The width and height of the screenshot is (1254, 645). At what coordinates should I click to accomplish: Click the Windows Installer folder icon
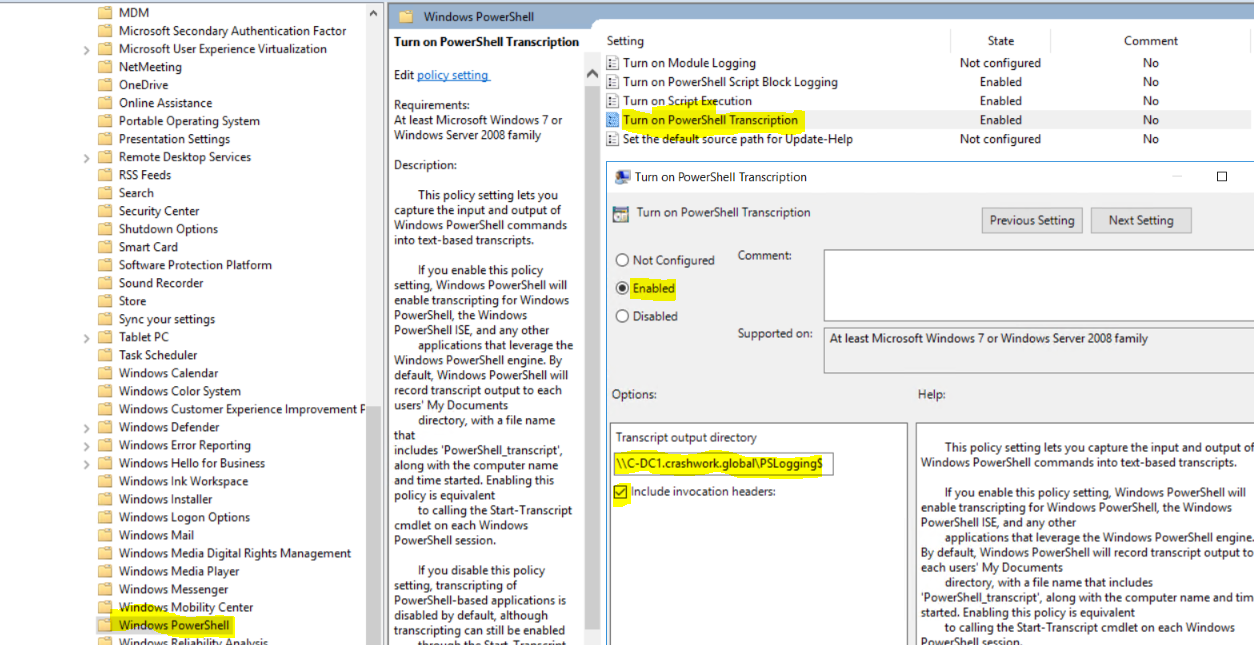coord(105,499)
